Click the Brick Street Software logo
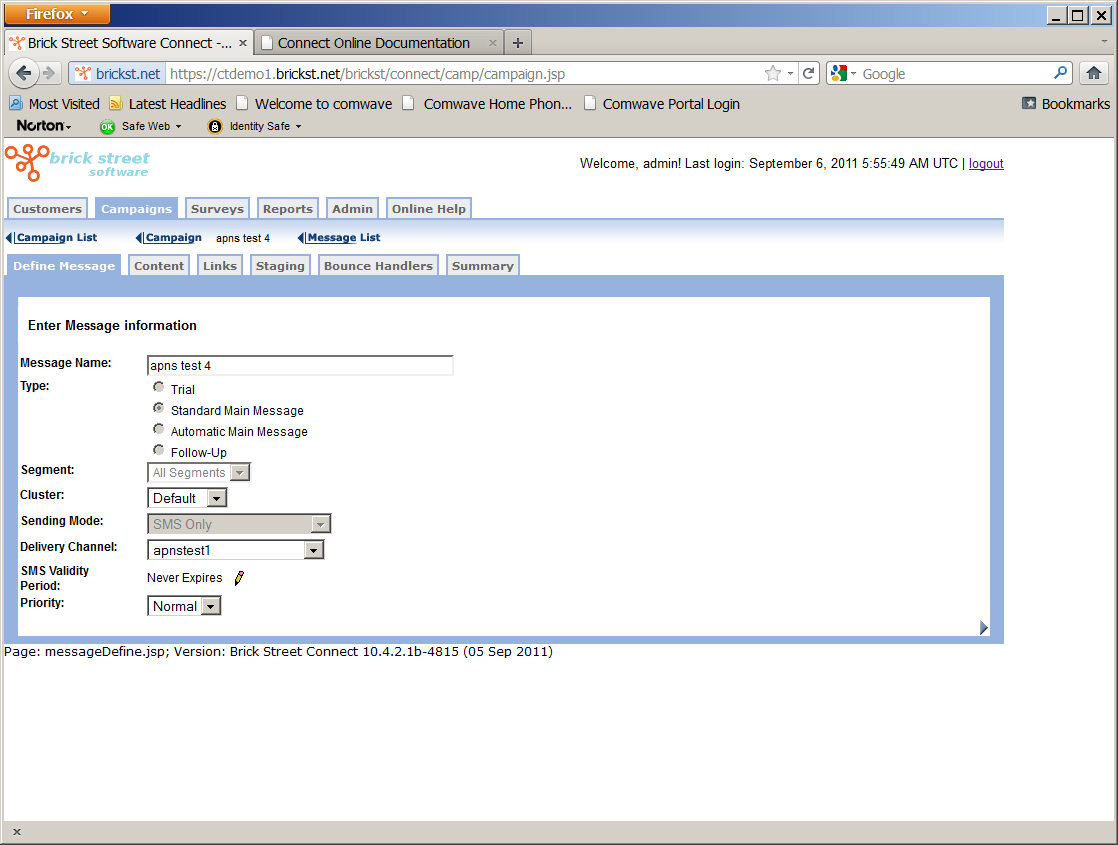 pyautogui.click(x=78, y=163)
